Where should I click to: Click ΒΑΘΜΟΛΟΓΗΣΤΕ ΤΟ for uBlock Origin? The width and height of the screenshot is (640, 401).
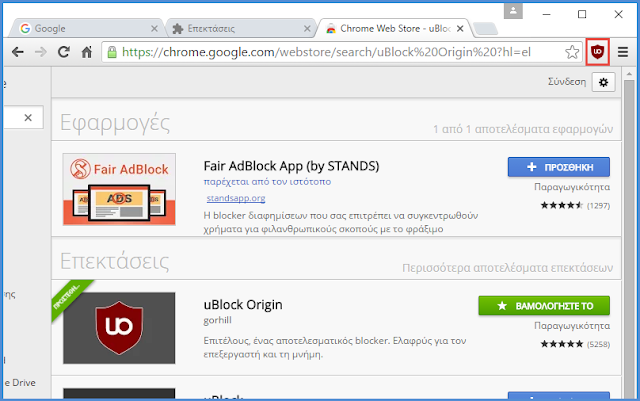click(544, 305)
